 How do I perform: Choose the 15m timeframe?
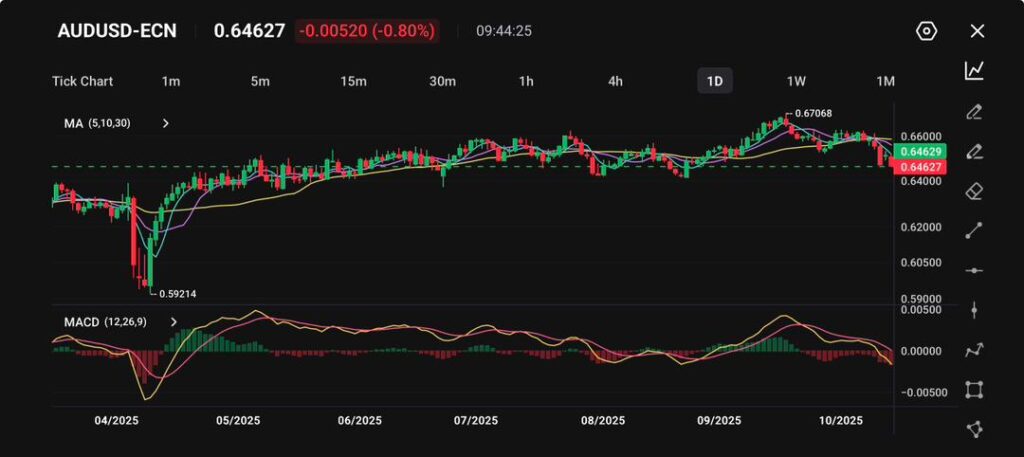[353, 81]
